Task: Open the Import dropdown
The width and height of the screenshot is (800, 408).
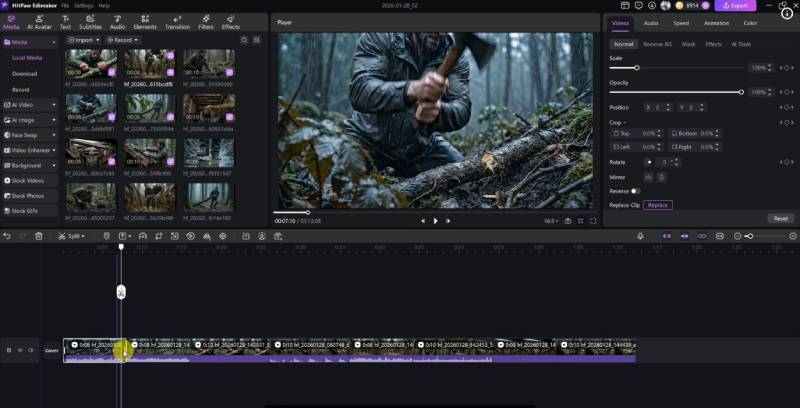Action: [x=84, y=40]
